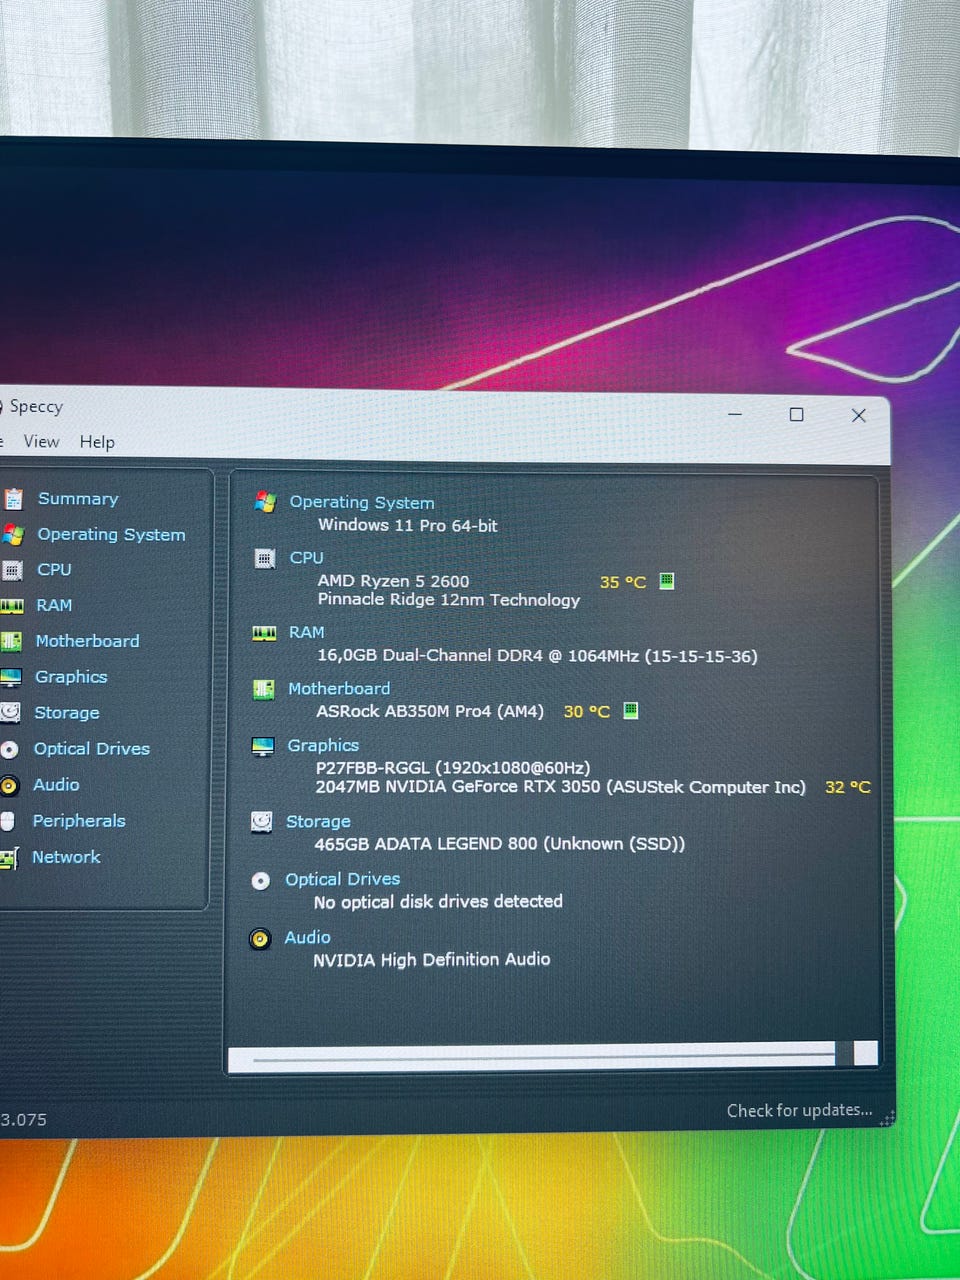This screenshot has height=1280, width=960.
Task: Click Pinnacle Ridge 12nm Technology text
Action: [449, 600]
